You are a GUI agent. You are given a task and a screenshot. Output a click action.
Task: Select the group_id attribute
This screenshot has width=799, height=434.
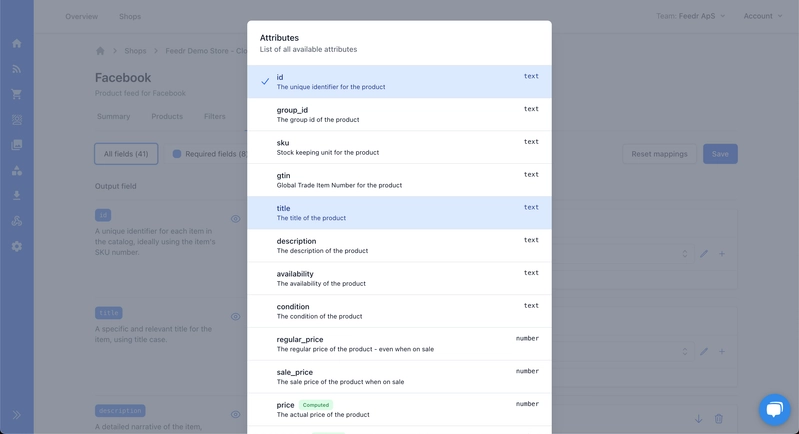pos(400,115)
